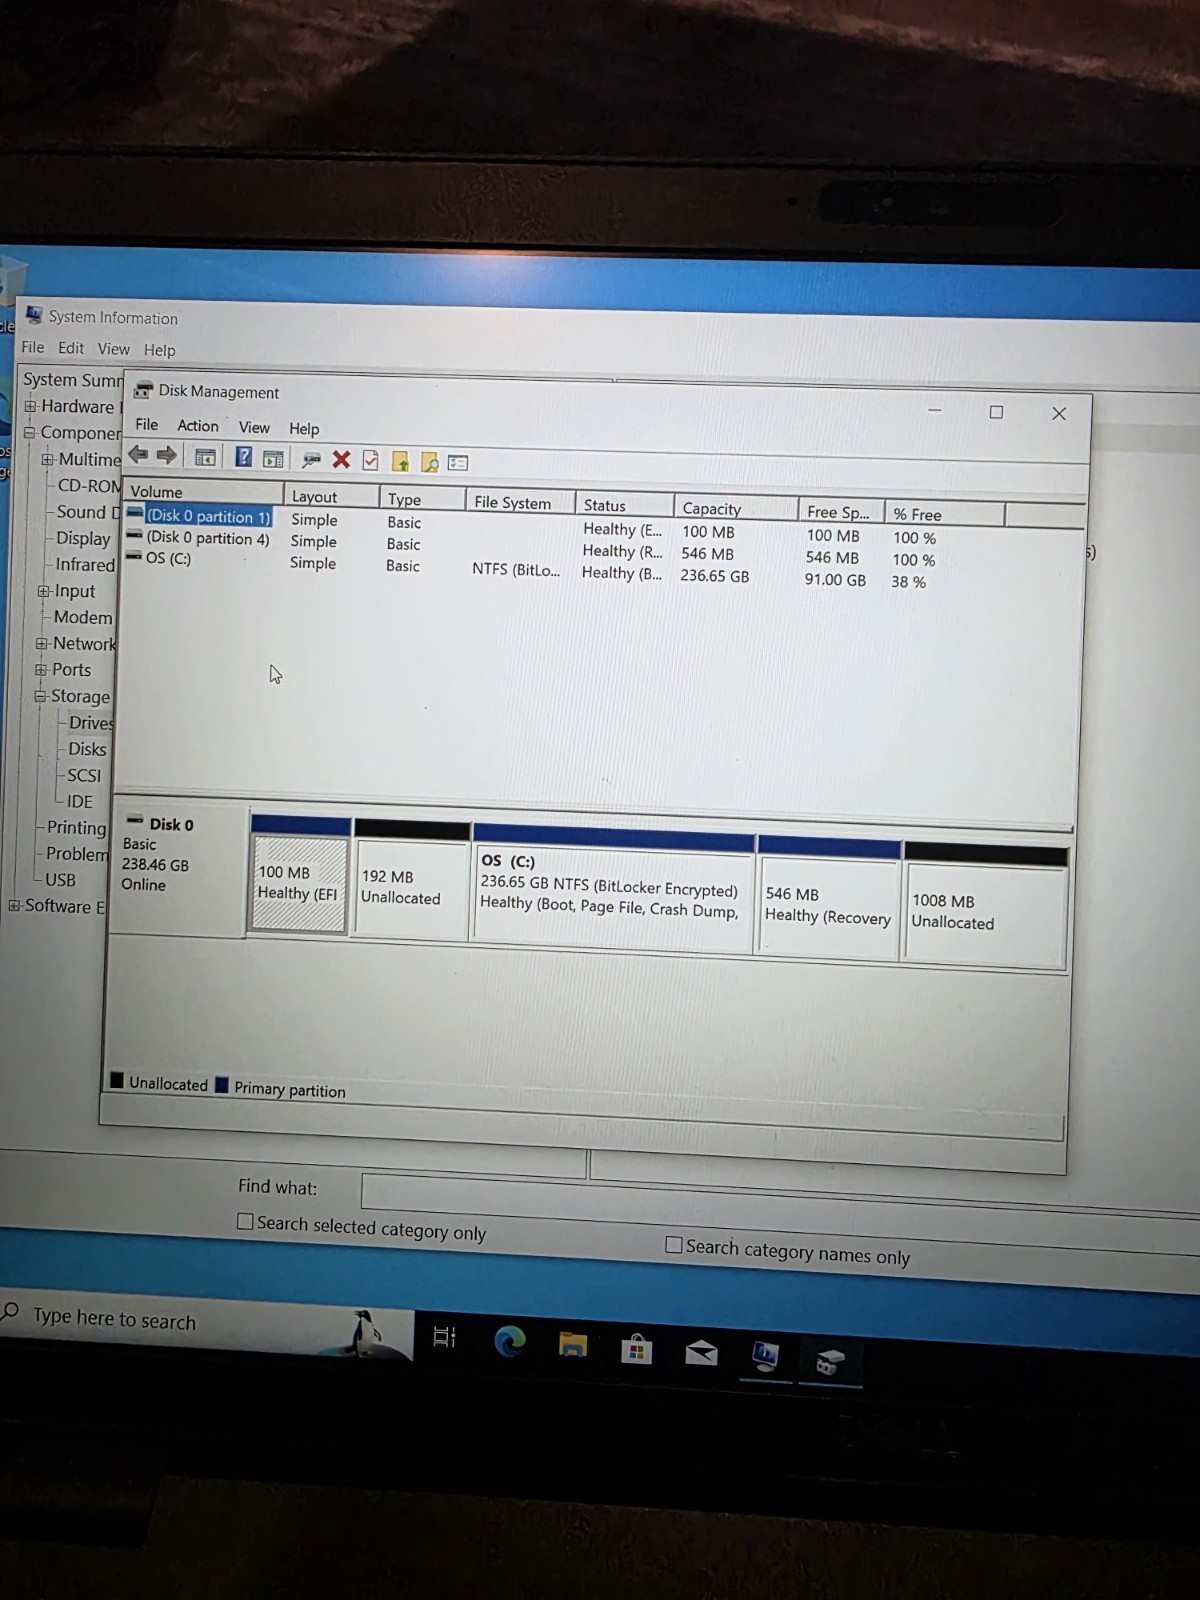Open Action menu in Disk Management
The width and height of the screenshot is (1200, 1600).
coord(198,425)
